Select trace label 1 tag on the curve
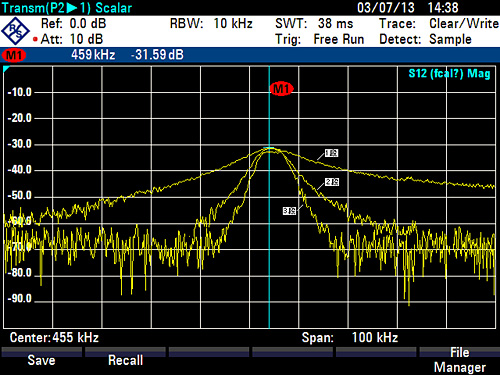 tap(331, 153)
